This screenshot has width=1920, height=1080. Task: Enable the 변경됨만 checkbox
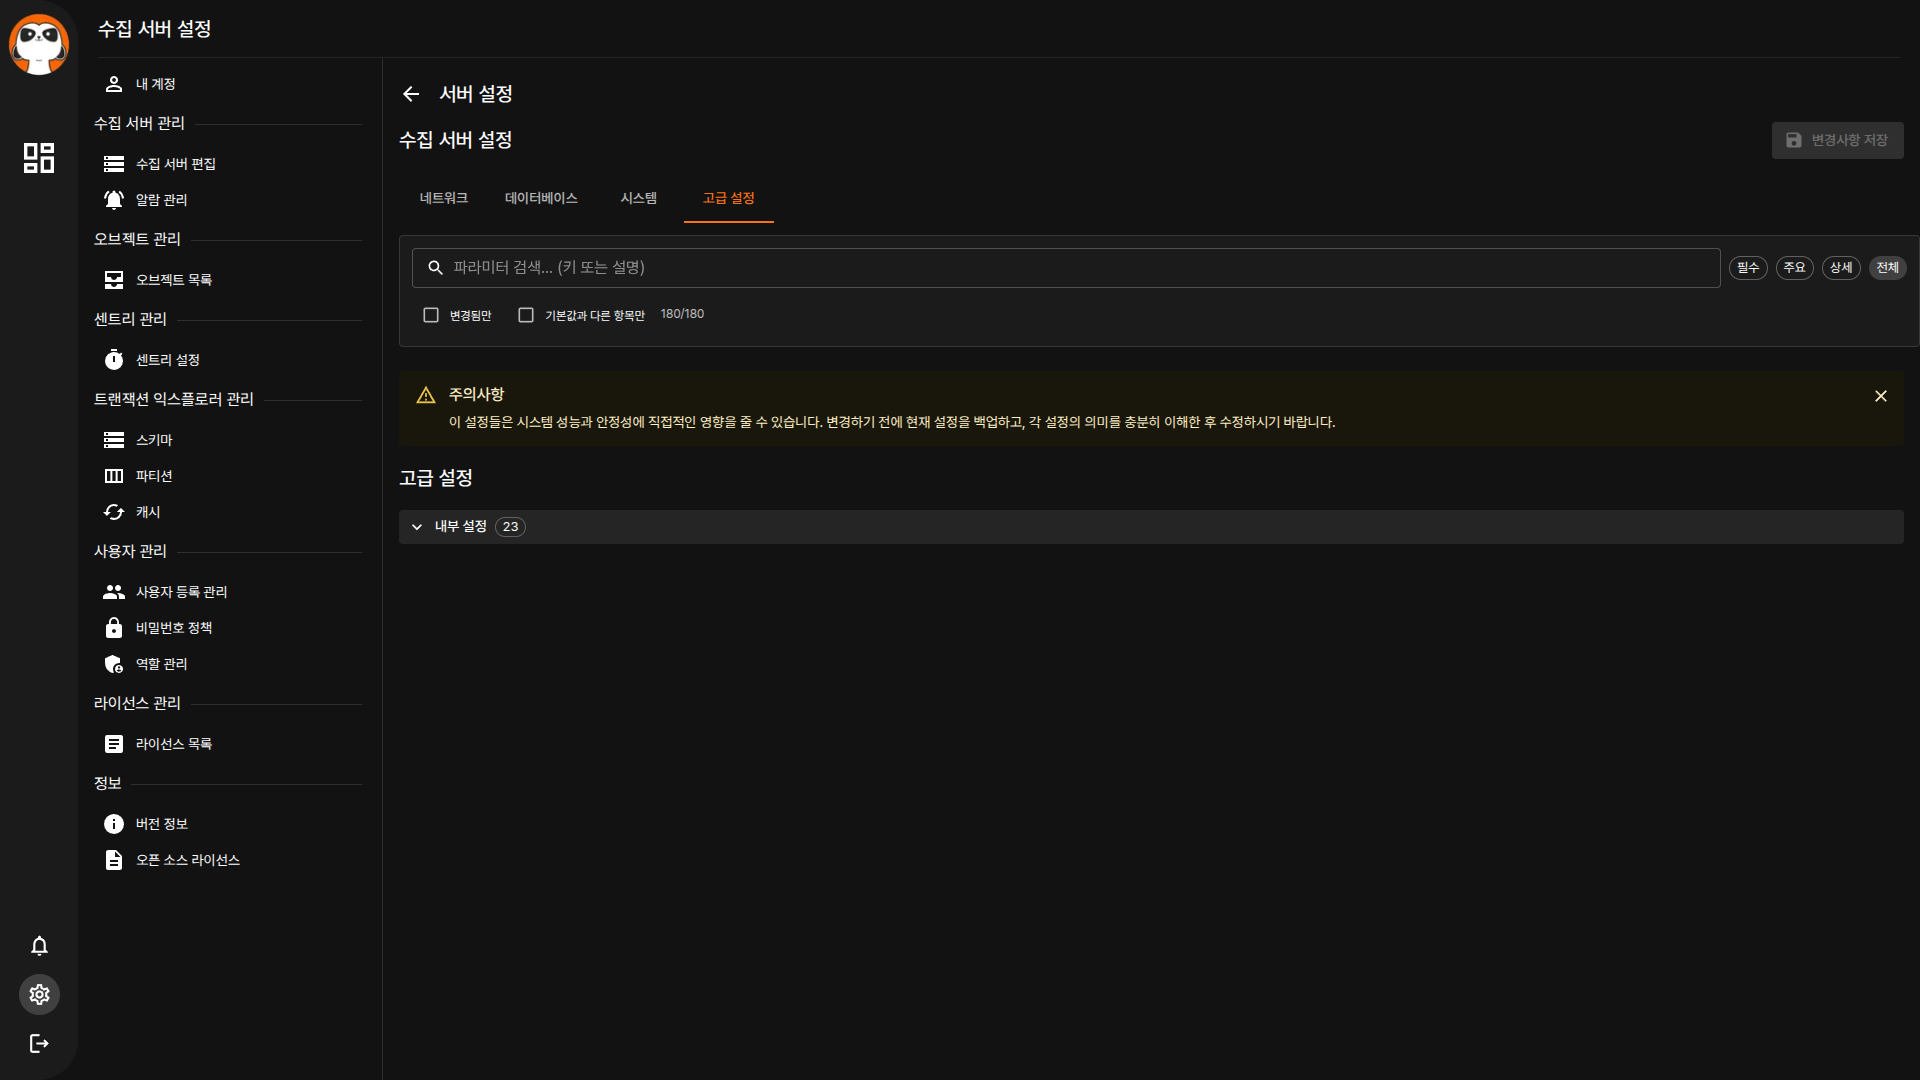[431, 315]
